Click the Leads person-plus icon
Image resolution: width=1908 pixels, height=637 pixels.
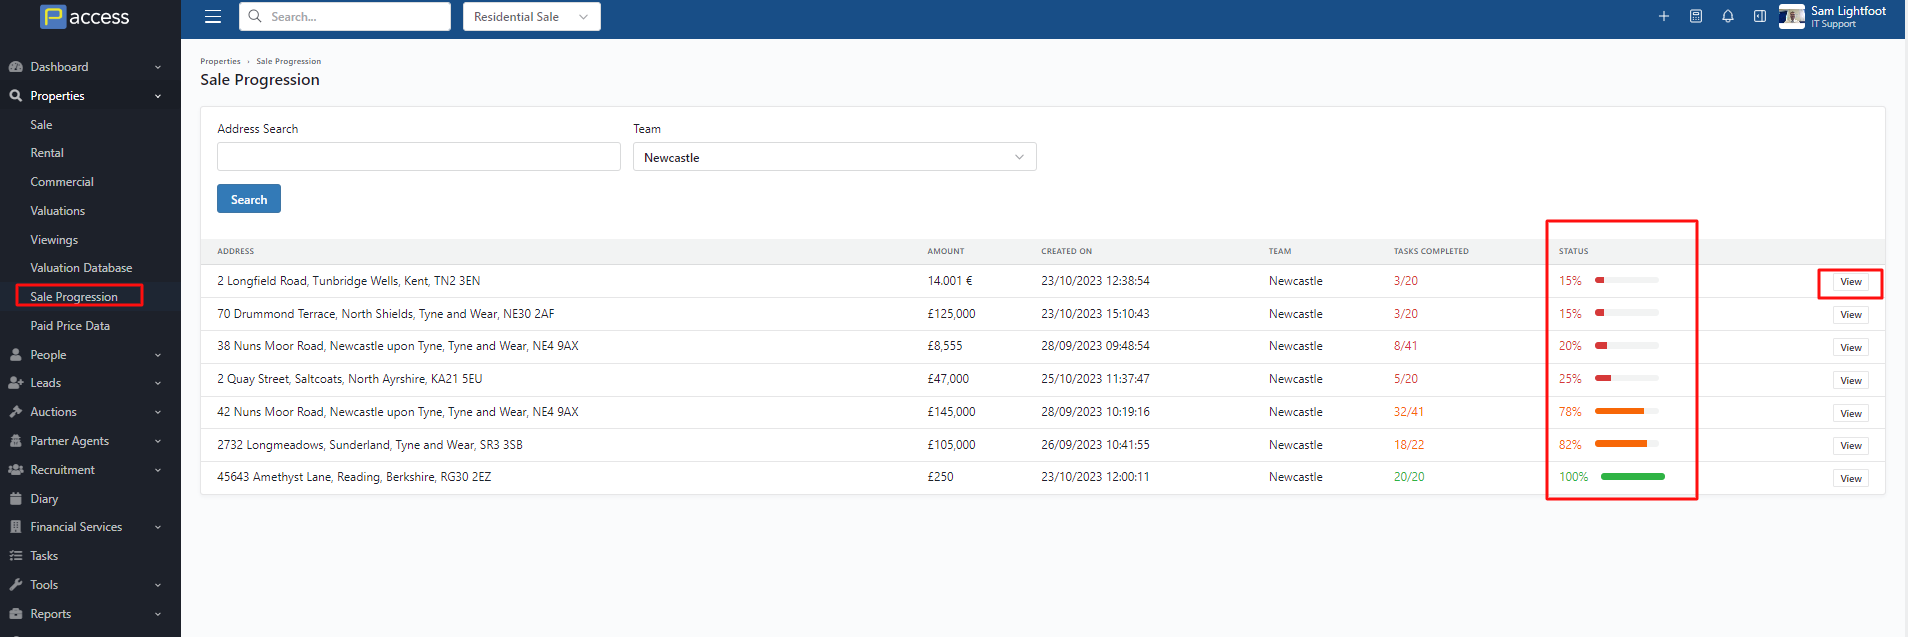16,383
